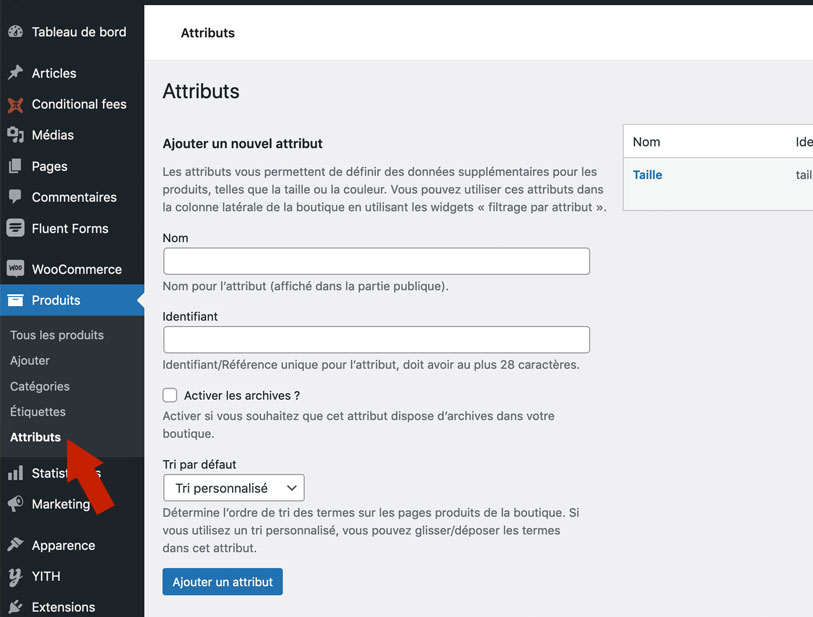Open the Taille attribute link
Screen dimensions: 813x617
647,174
